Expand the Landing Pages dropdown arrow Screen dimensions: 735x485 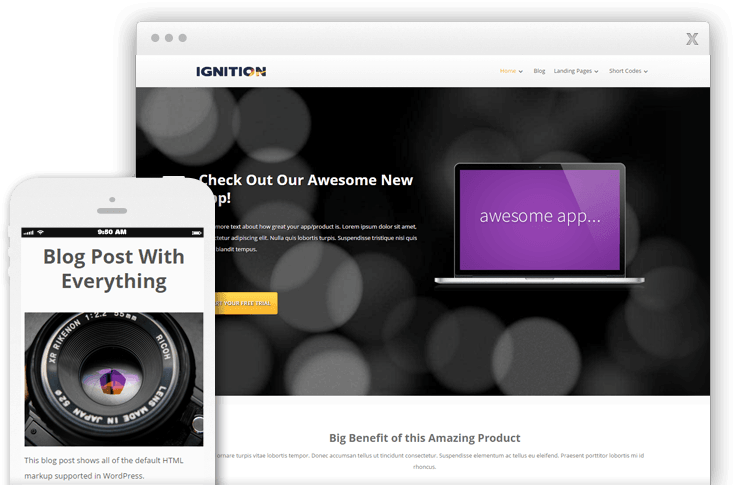pos(596,72)
